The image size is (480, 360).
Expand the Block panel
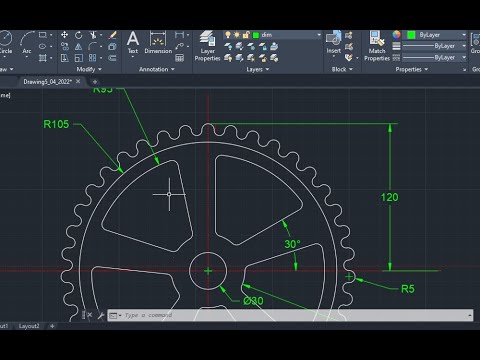(x=342, y=69)
